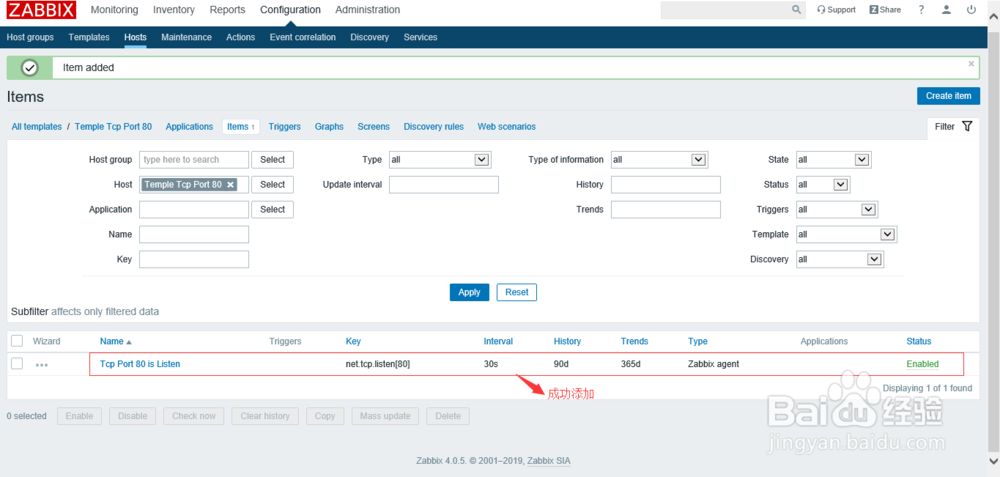
Task: Sort the table by Key column
Action: (x=353, y=341)
